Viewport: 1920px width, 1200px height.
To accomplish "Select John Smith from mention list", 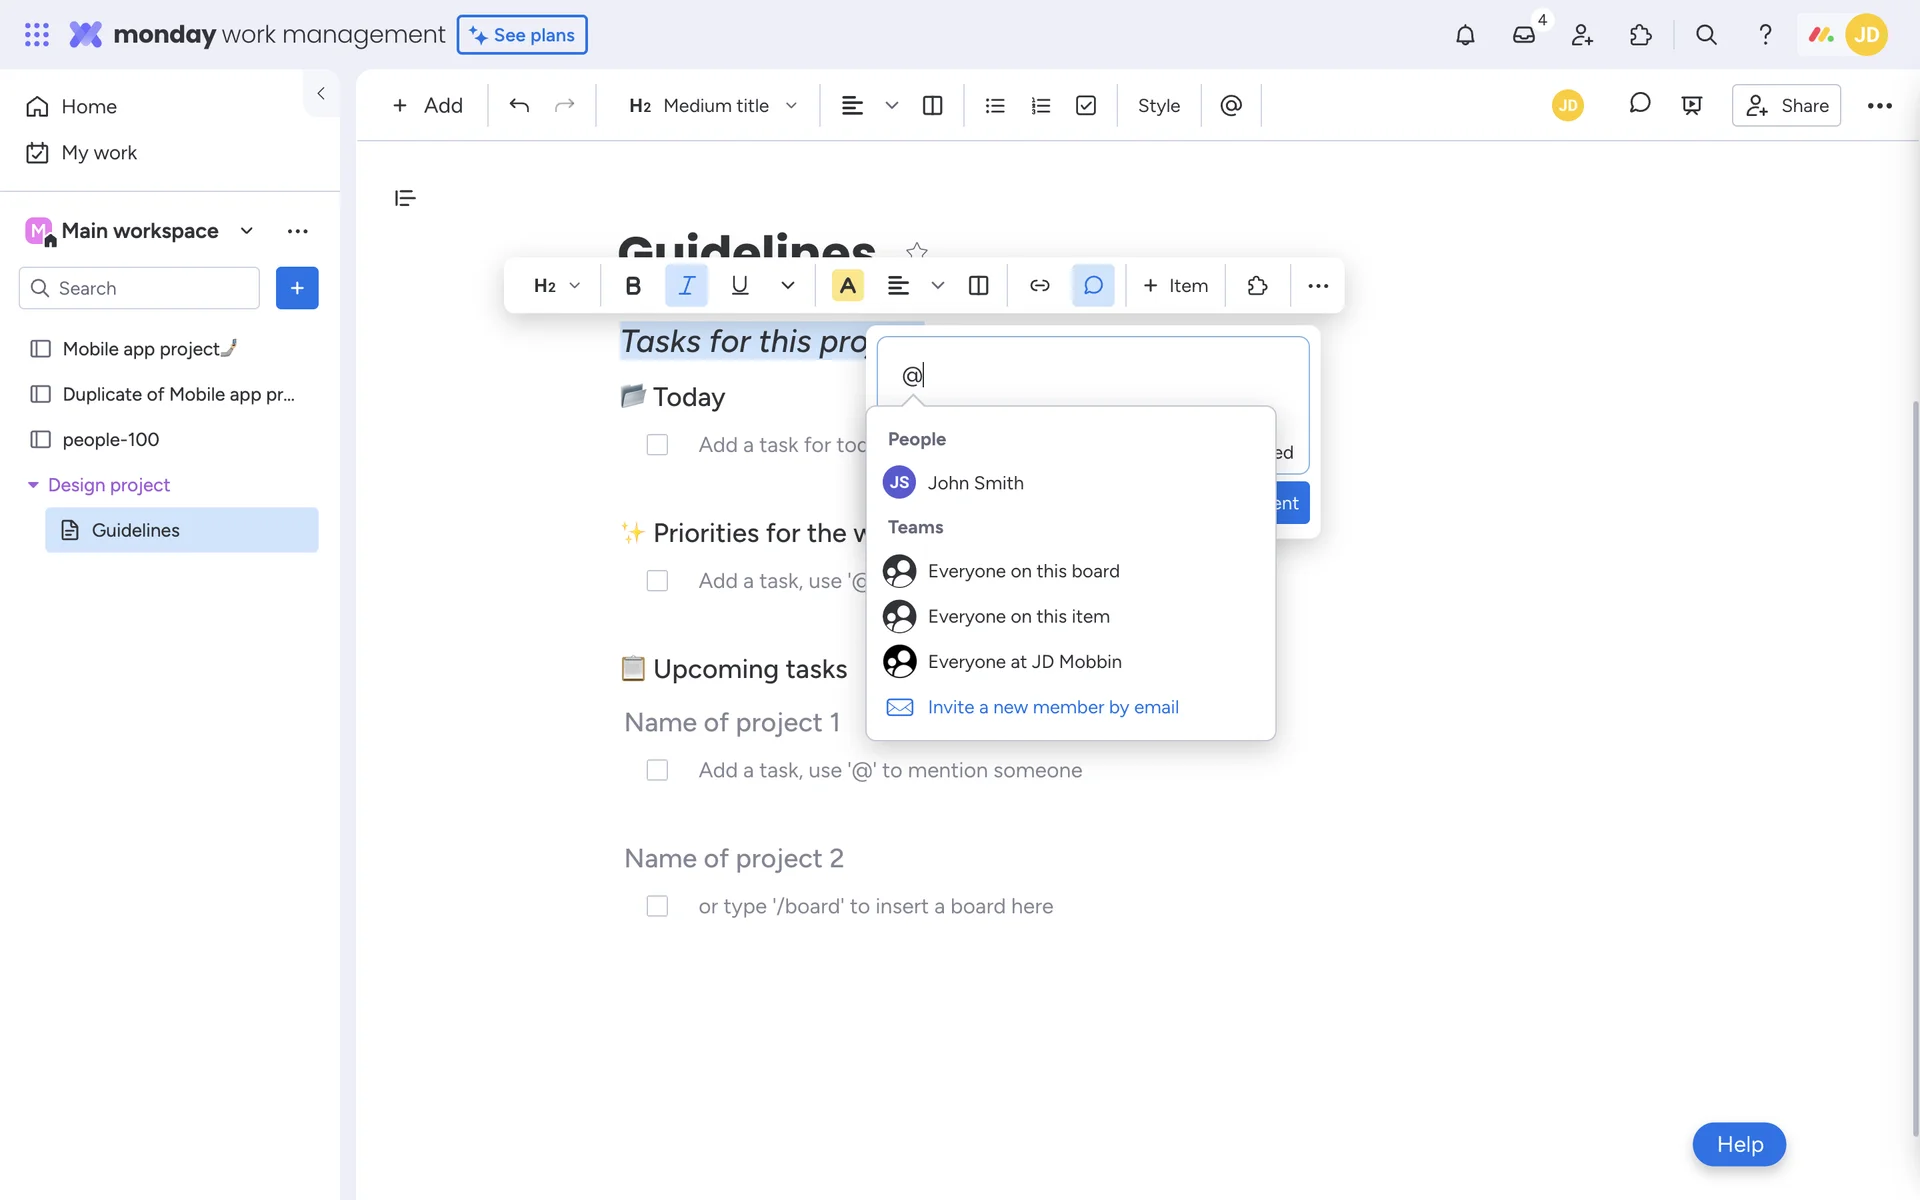I will click(x=975, y=483).
